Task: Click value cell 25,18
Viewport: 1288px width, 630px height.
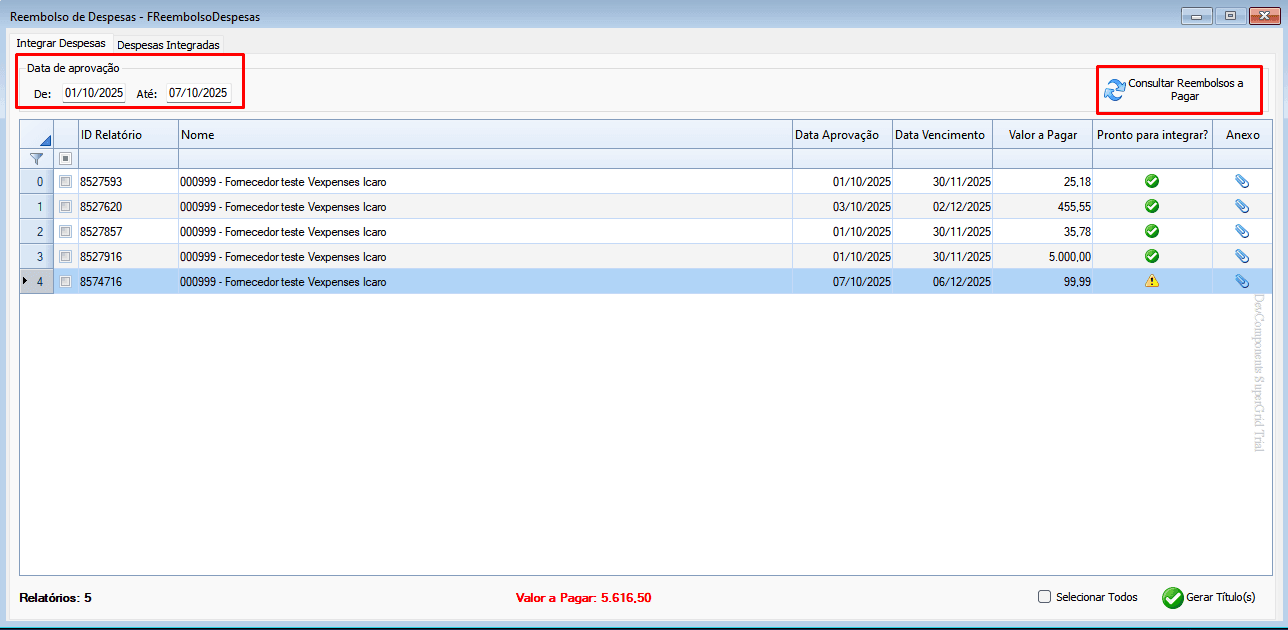Action: [x=1042, y=181]
